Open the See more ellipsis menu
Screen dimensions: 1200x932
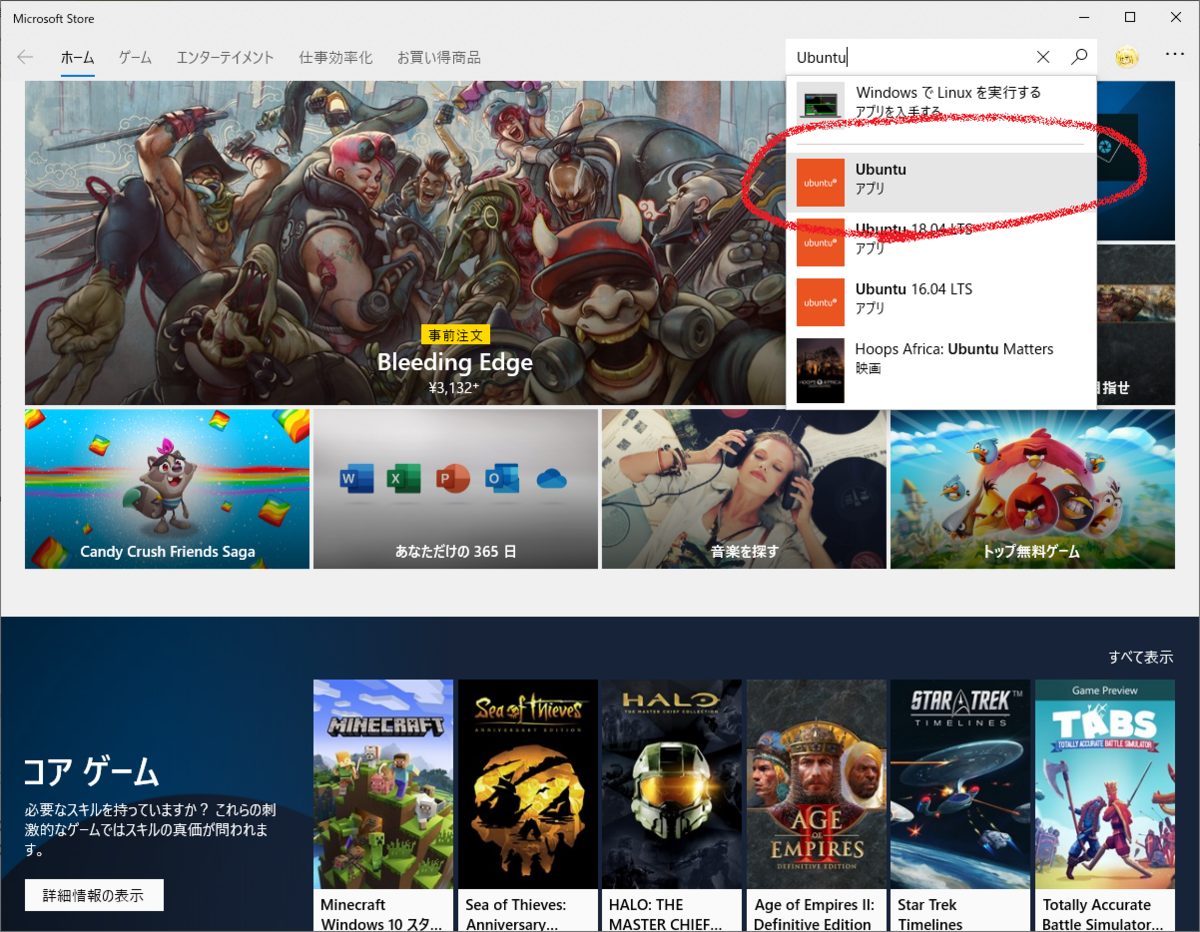coord(1175,55)
